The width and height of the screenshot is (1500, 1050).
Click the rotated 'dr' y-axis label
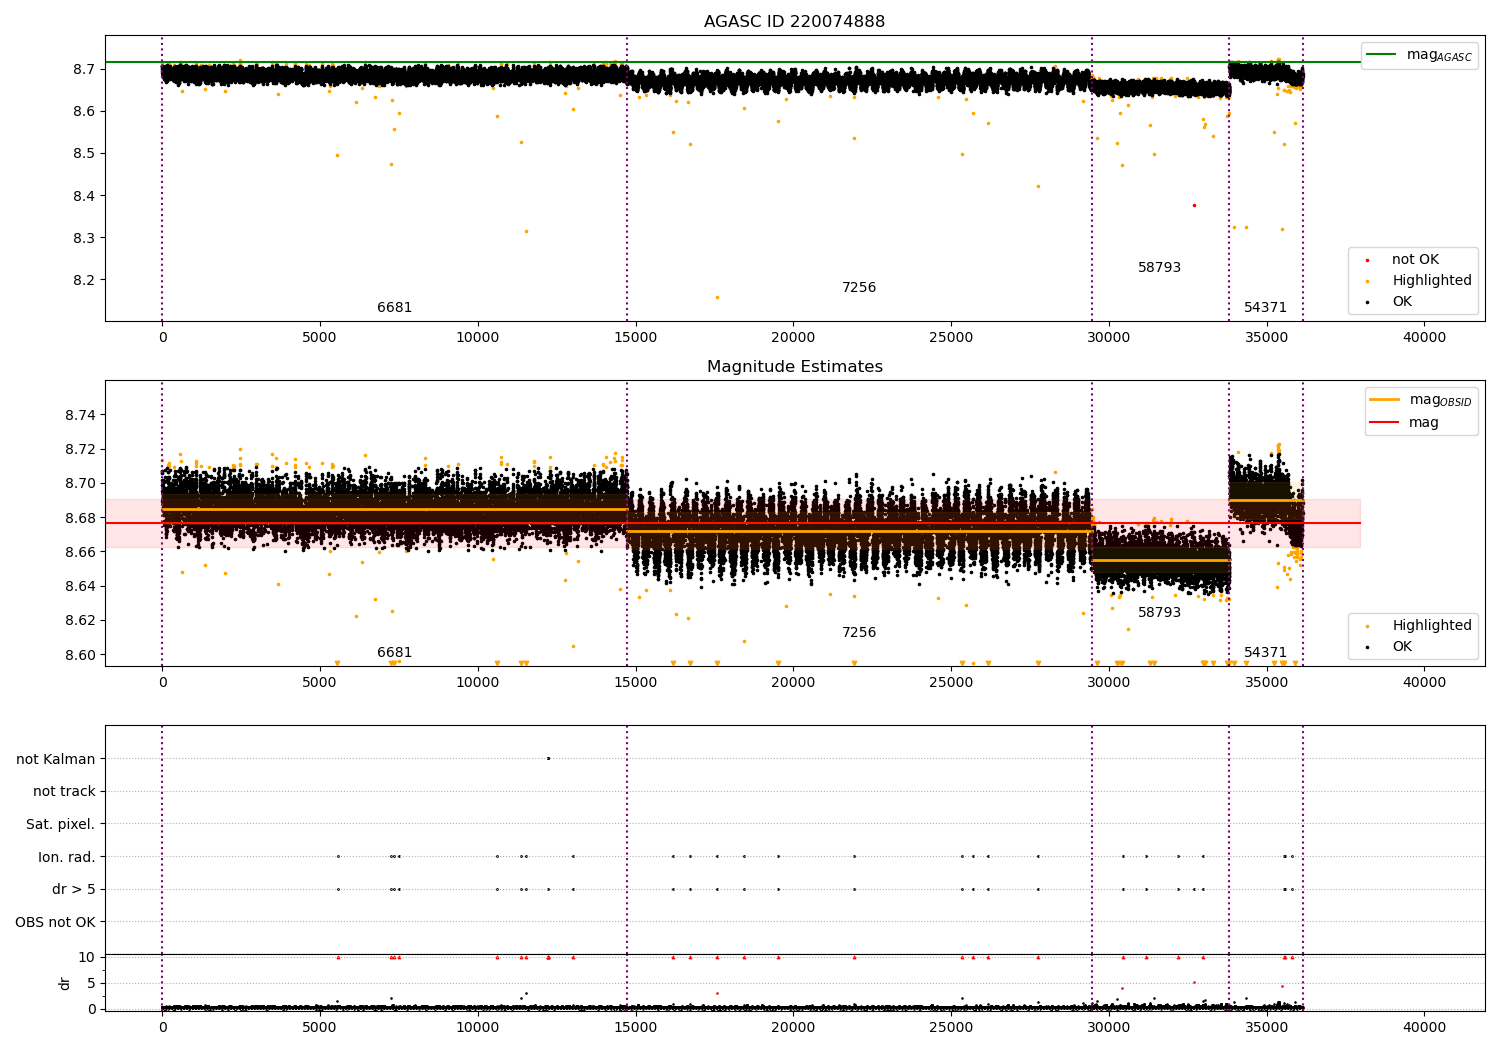pos(65,983)
